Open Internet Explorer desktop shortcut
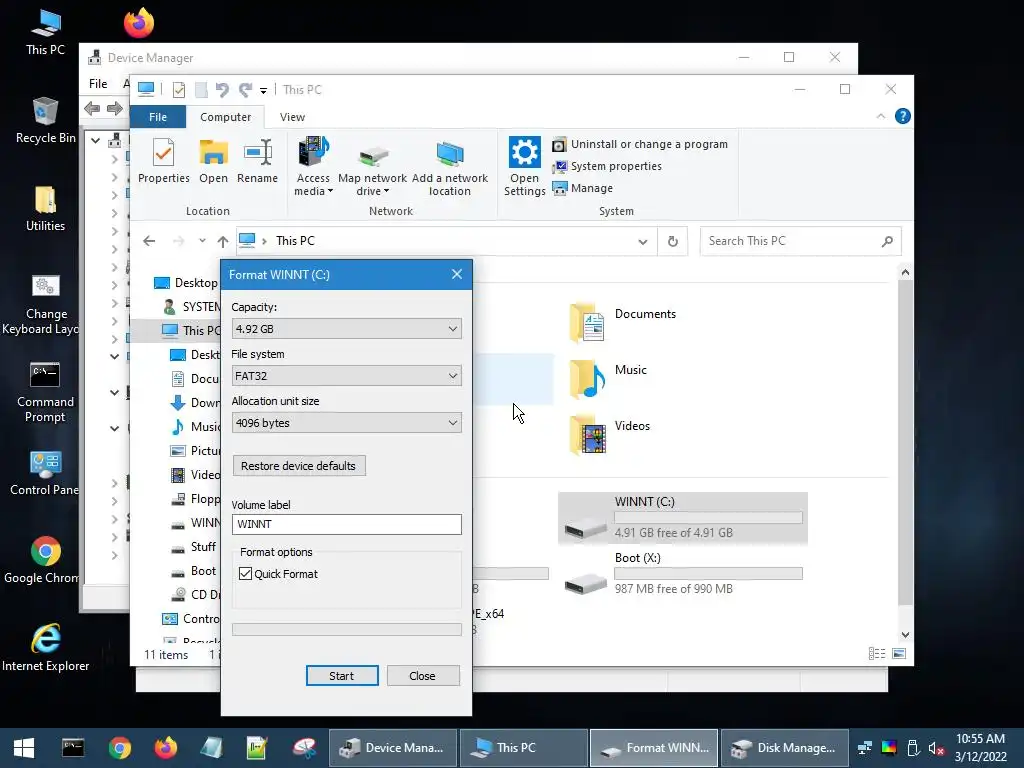The image size is (1024, 768). point(45,648)
